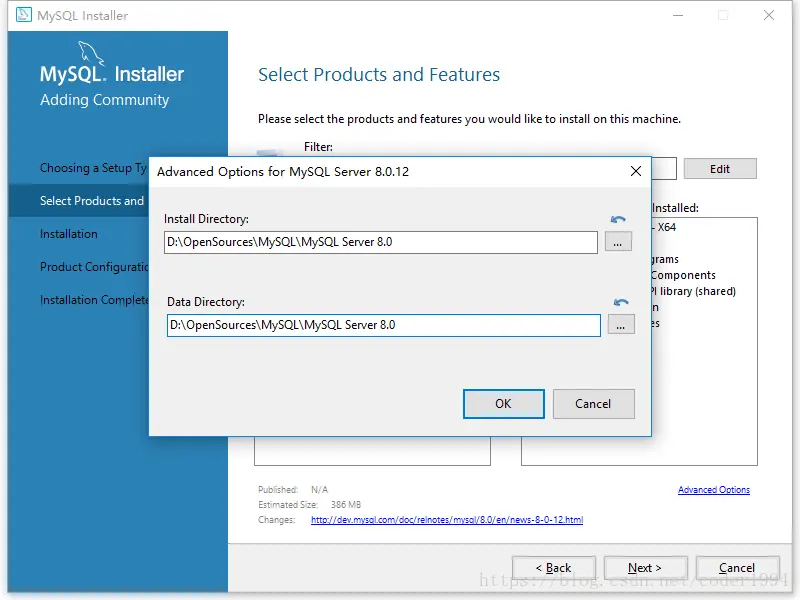This screenshot has width=800, height=600.
Task: Revert Install Directory to its default path
Action: pos(619,218)
